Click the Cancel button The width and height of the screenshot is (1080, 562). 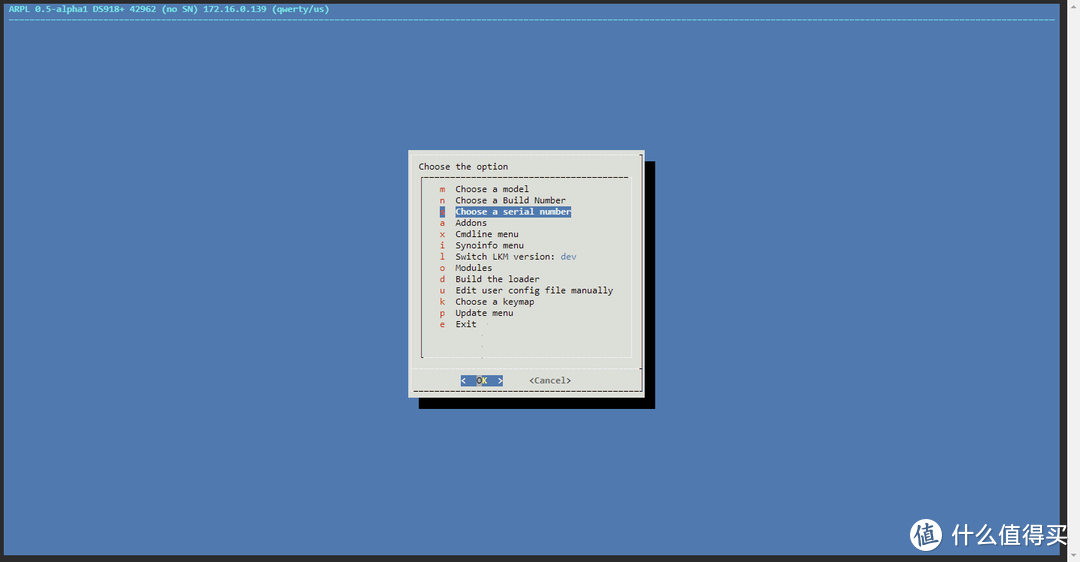[550, 381]
